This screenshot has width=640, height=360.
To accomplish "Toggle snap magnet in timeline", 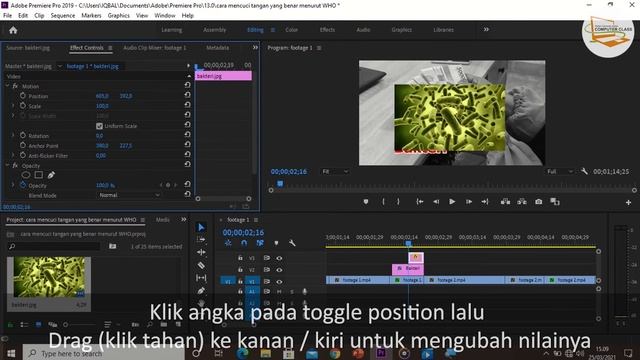I will 244,243.
